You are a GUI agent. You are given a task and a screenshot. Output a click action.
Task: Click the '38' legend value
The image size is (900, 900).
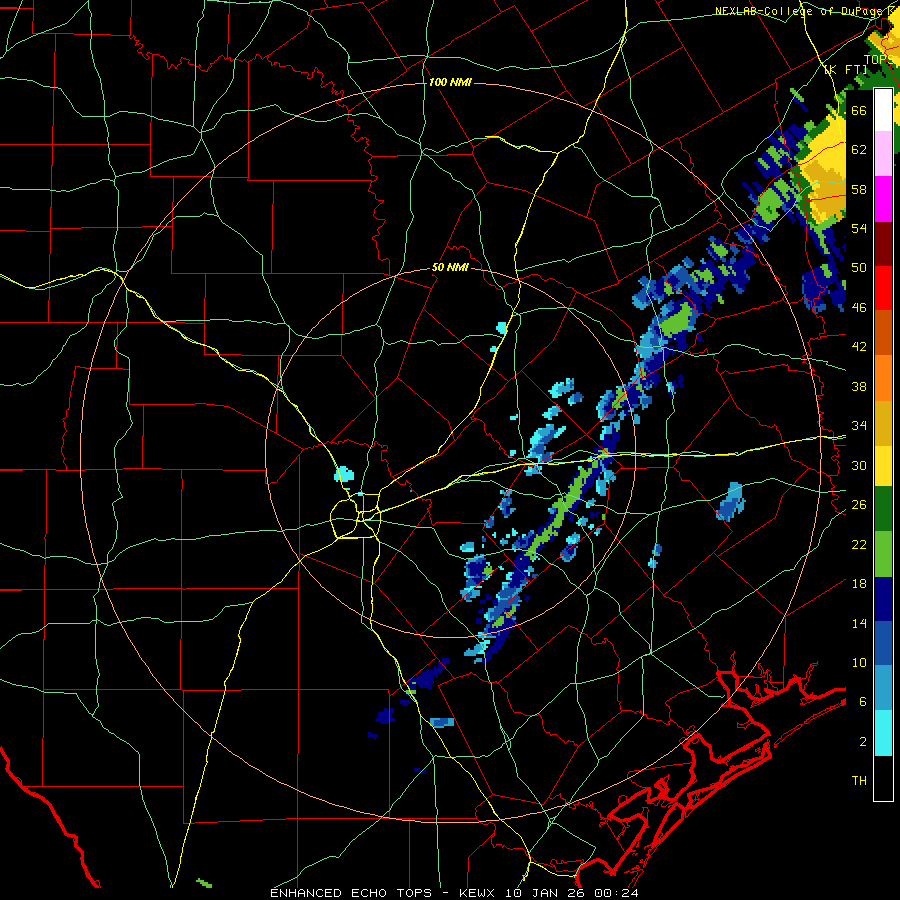tap(859, 386)
